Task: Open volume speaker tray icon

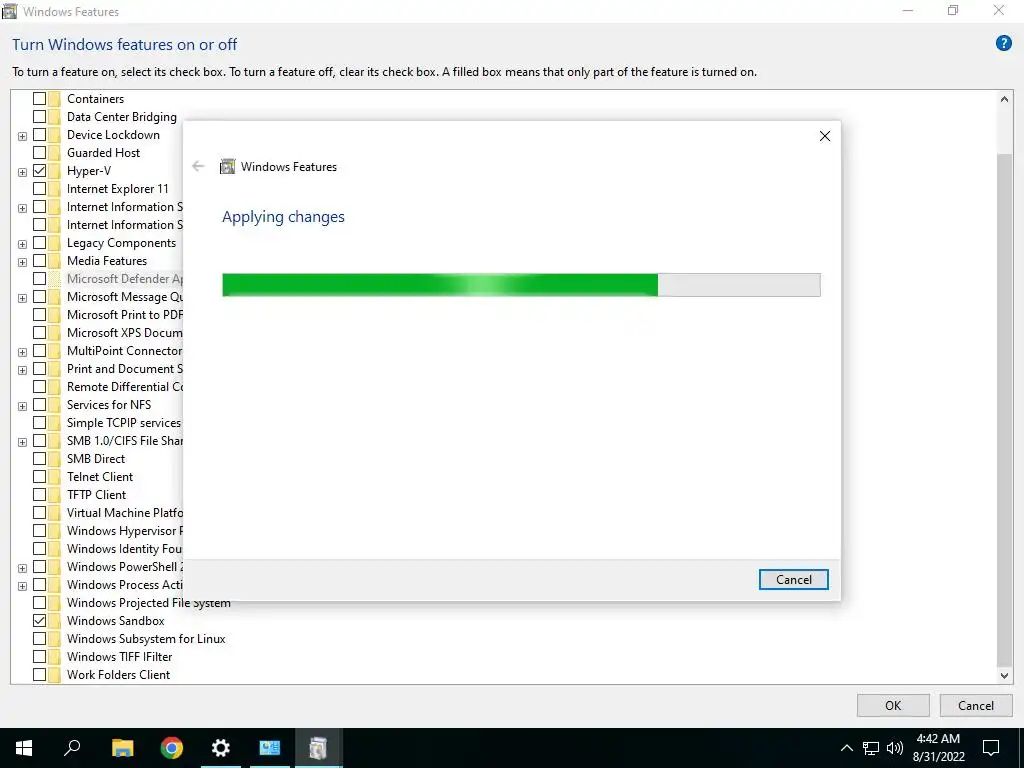Action: (895, 748)
